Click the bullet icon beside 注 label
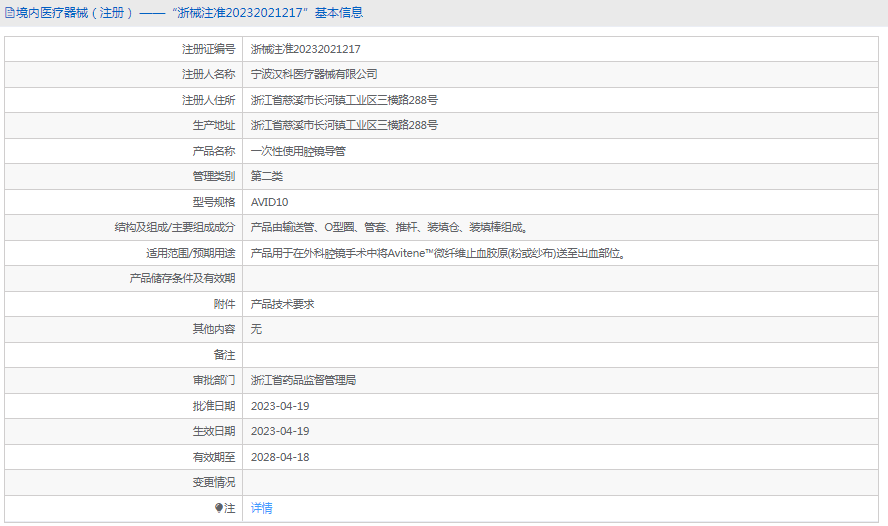The height and width of the screenshot is (526, 888). point(219,508)
